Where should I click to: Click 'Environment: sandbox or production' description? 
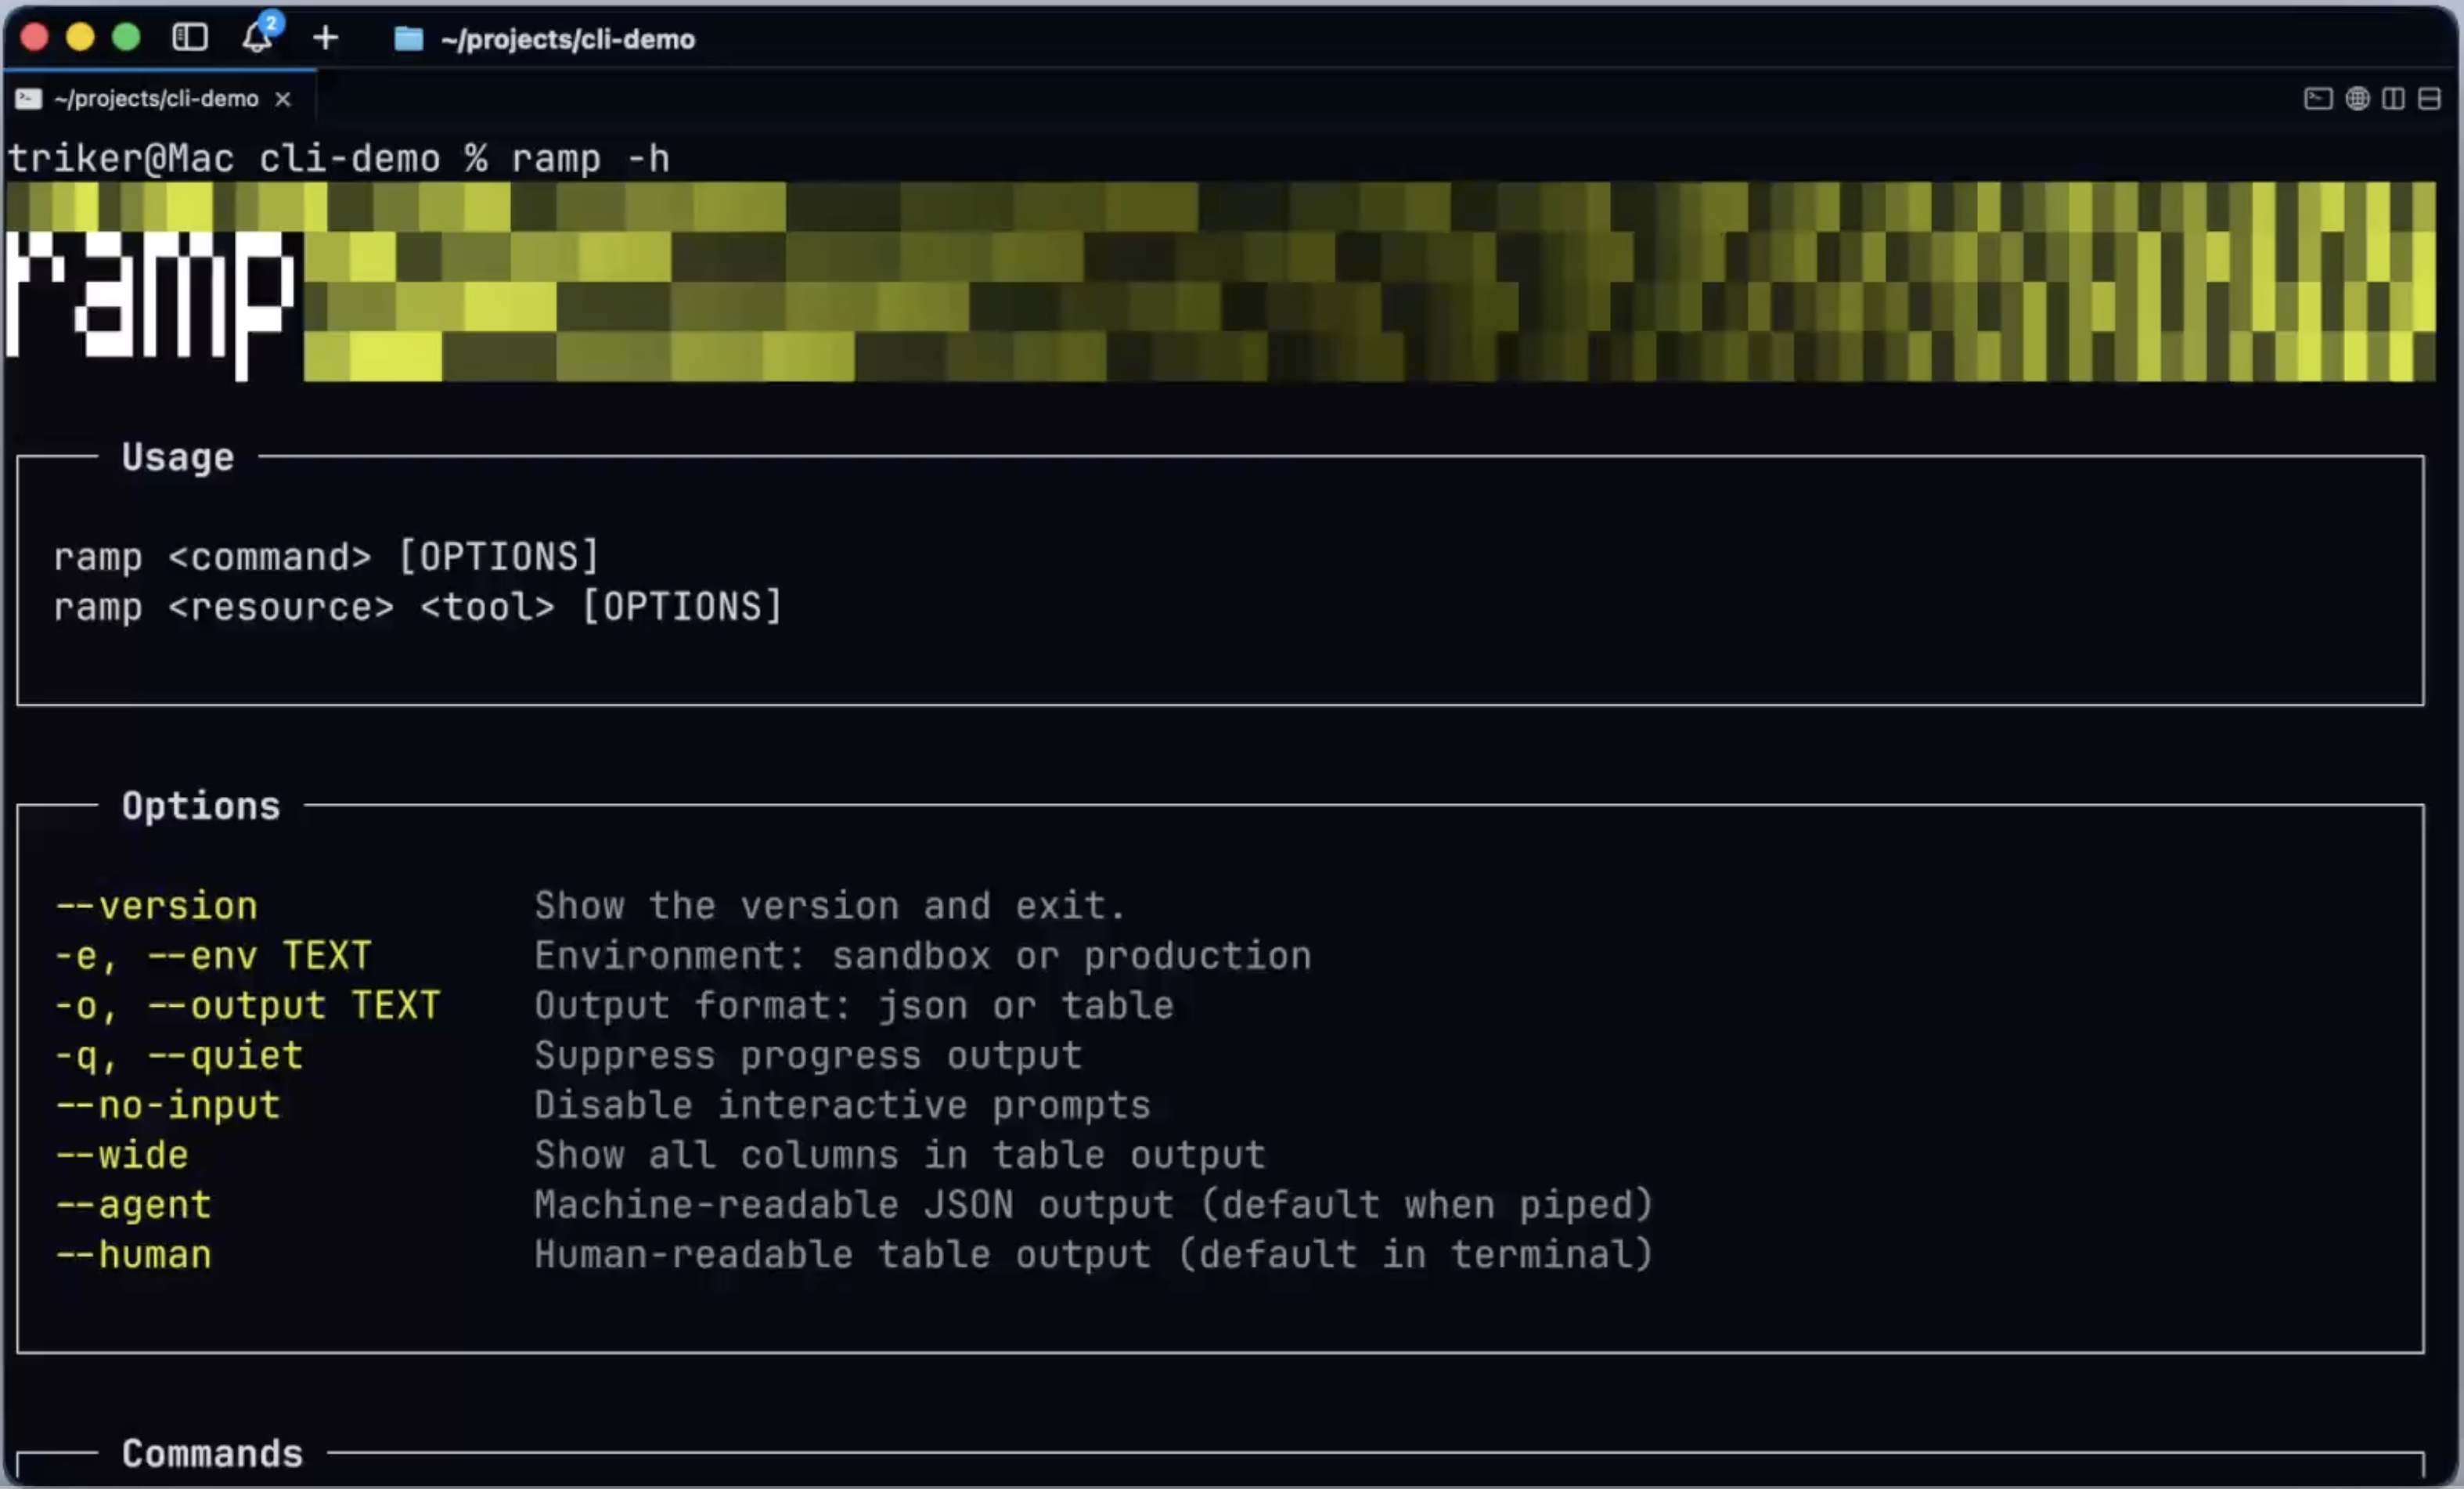(x=922, y=956)
